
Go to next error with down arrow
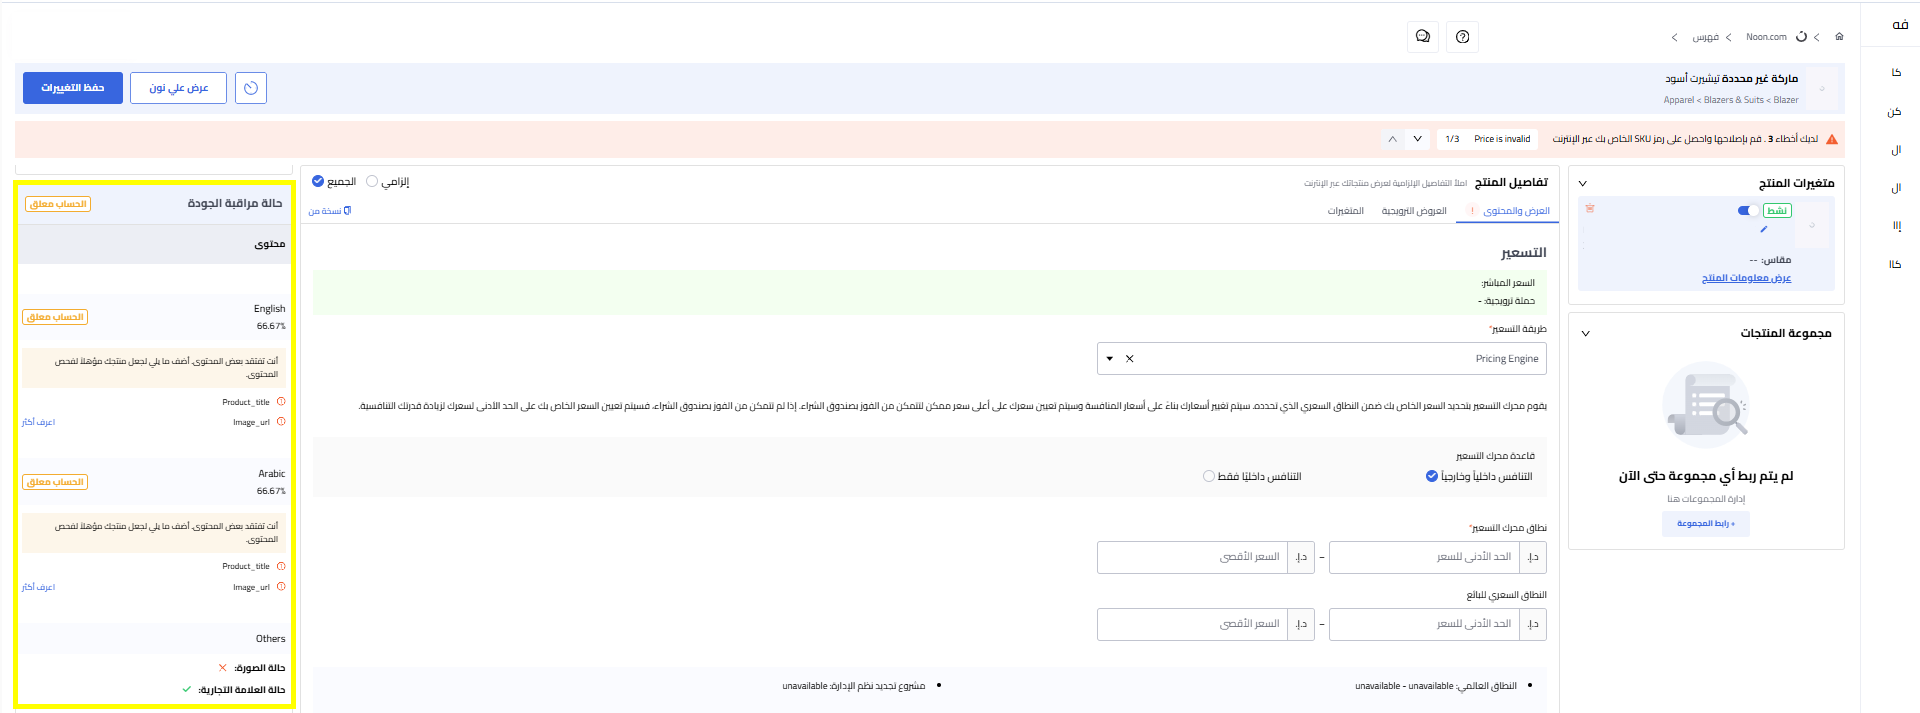point(1417,139)
